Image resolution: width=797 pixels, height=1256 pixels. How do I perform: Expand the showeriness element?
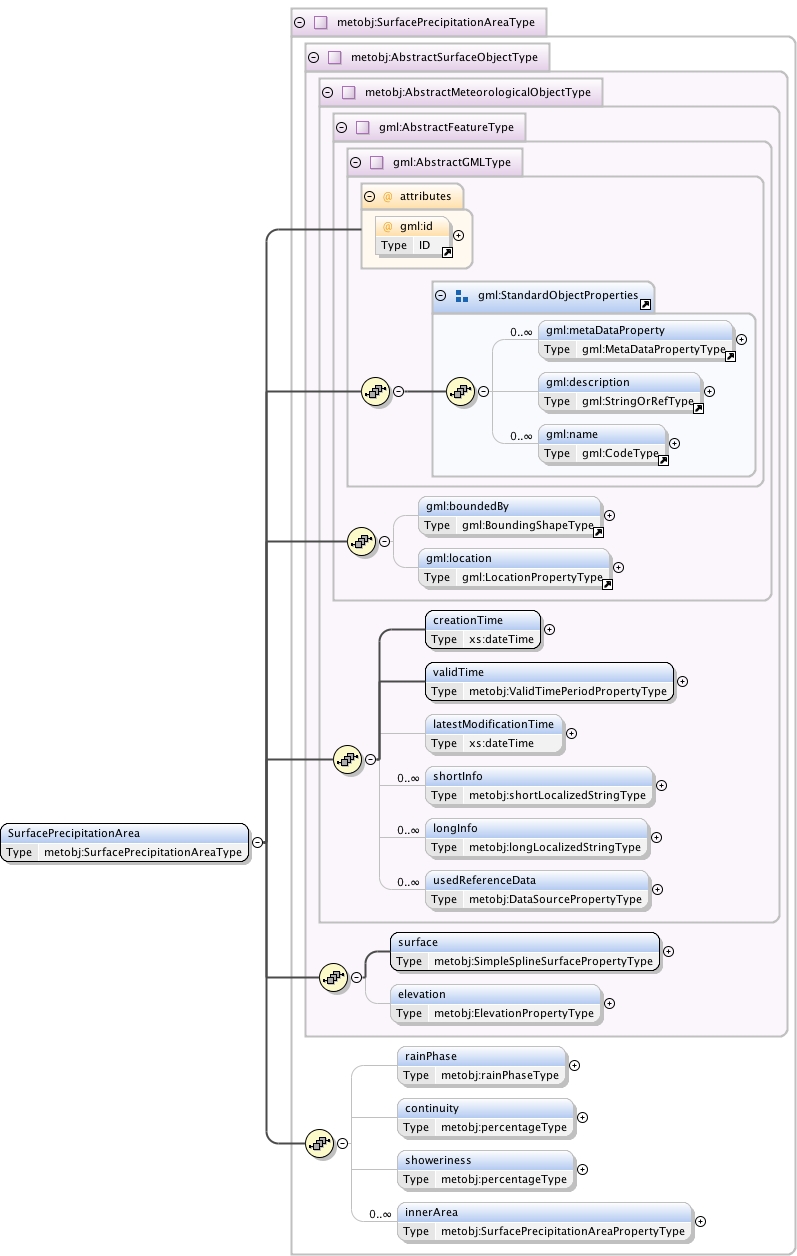tap(582, 1169)
